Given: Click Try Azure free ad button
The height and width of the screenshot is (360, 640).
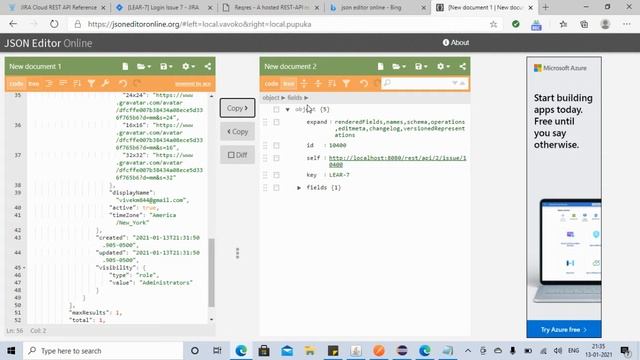Looking at the screenshot, I should click(x=564, y=329).
